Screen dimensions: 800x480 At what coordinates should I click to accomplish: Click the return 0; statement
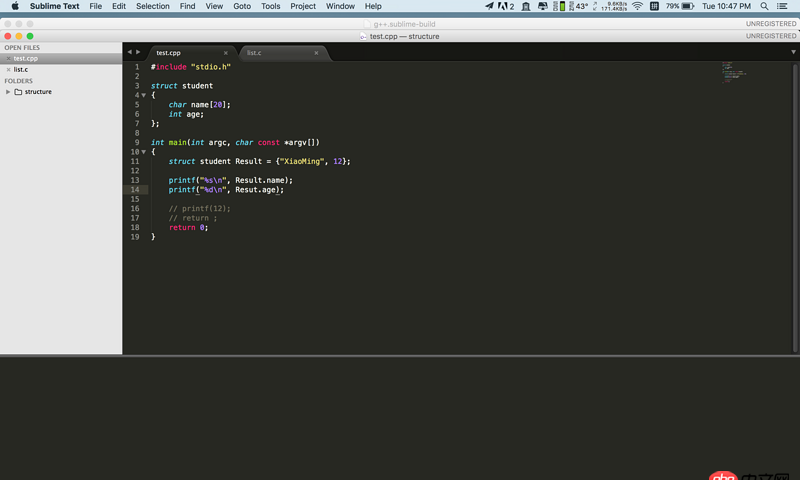188,228
